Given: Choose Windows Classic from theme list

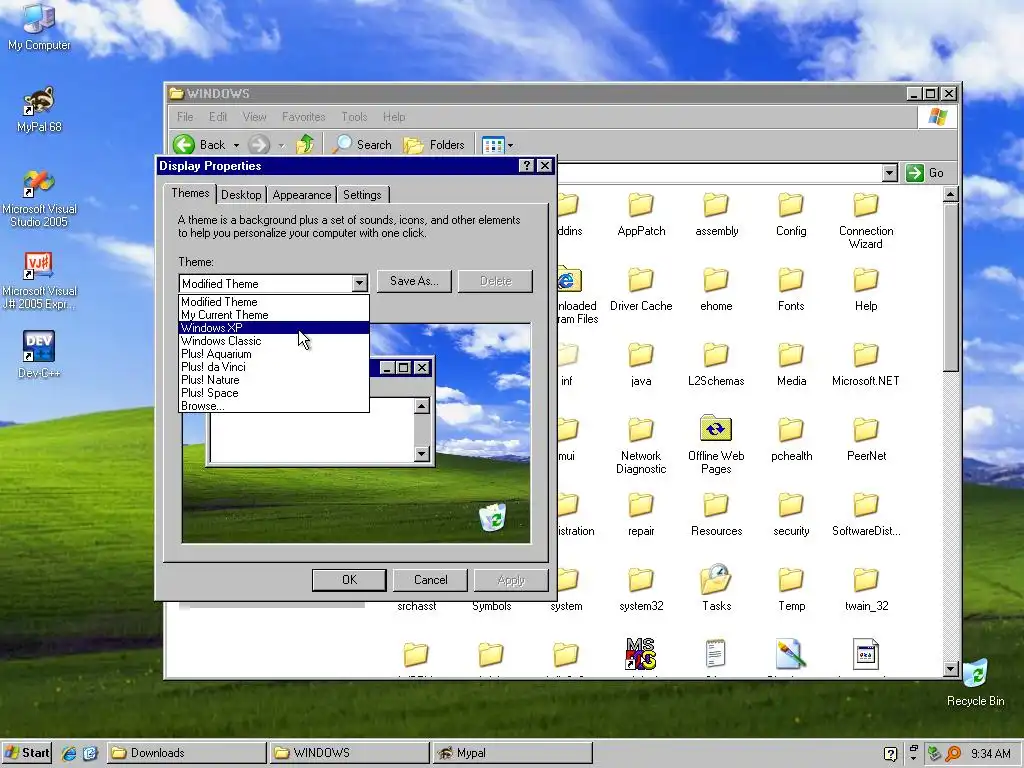Looking at the screenshot, I should [274, 341].
